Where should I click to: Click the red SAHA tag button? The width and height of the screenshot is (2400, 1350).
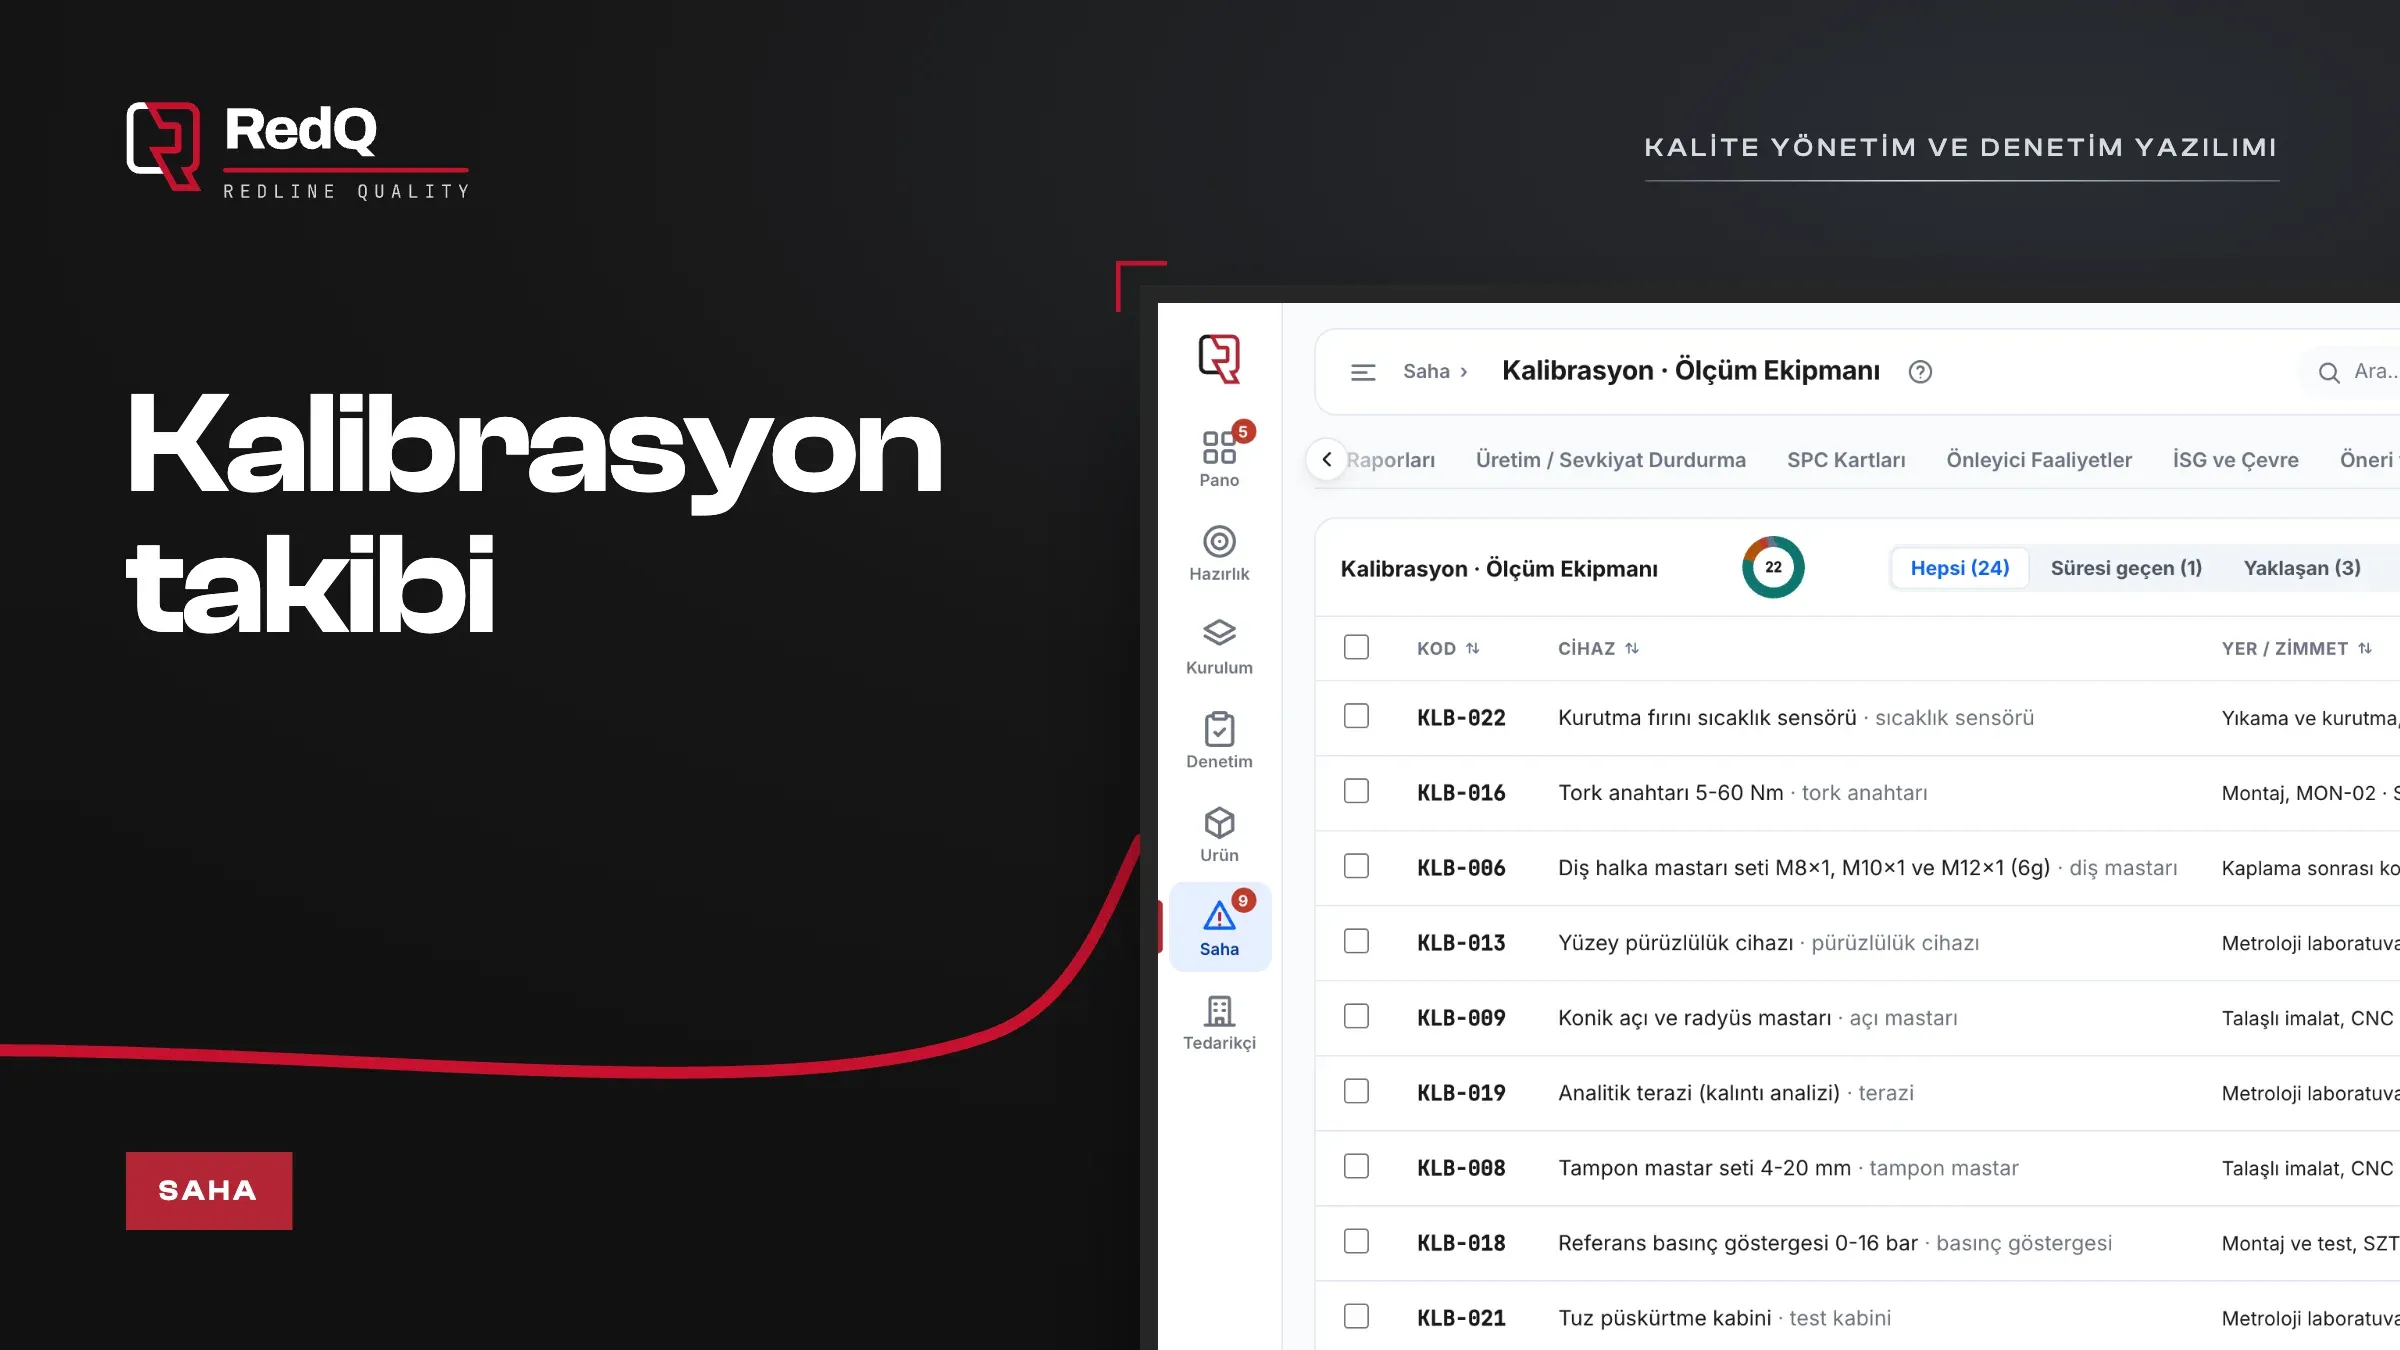[x=209, y=1191]
